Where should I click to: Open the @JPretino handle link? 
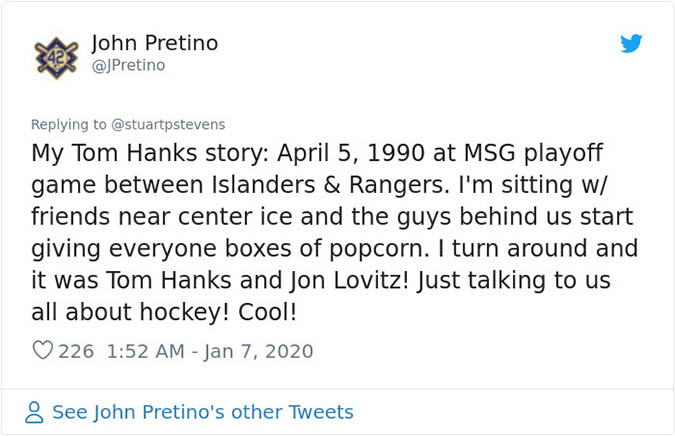128,66
